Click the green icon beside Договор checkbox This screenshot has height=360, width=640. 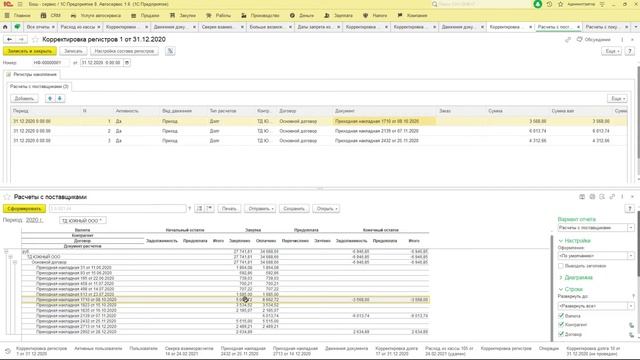click(631, 335)
